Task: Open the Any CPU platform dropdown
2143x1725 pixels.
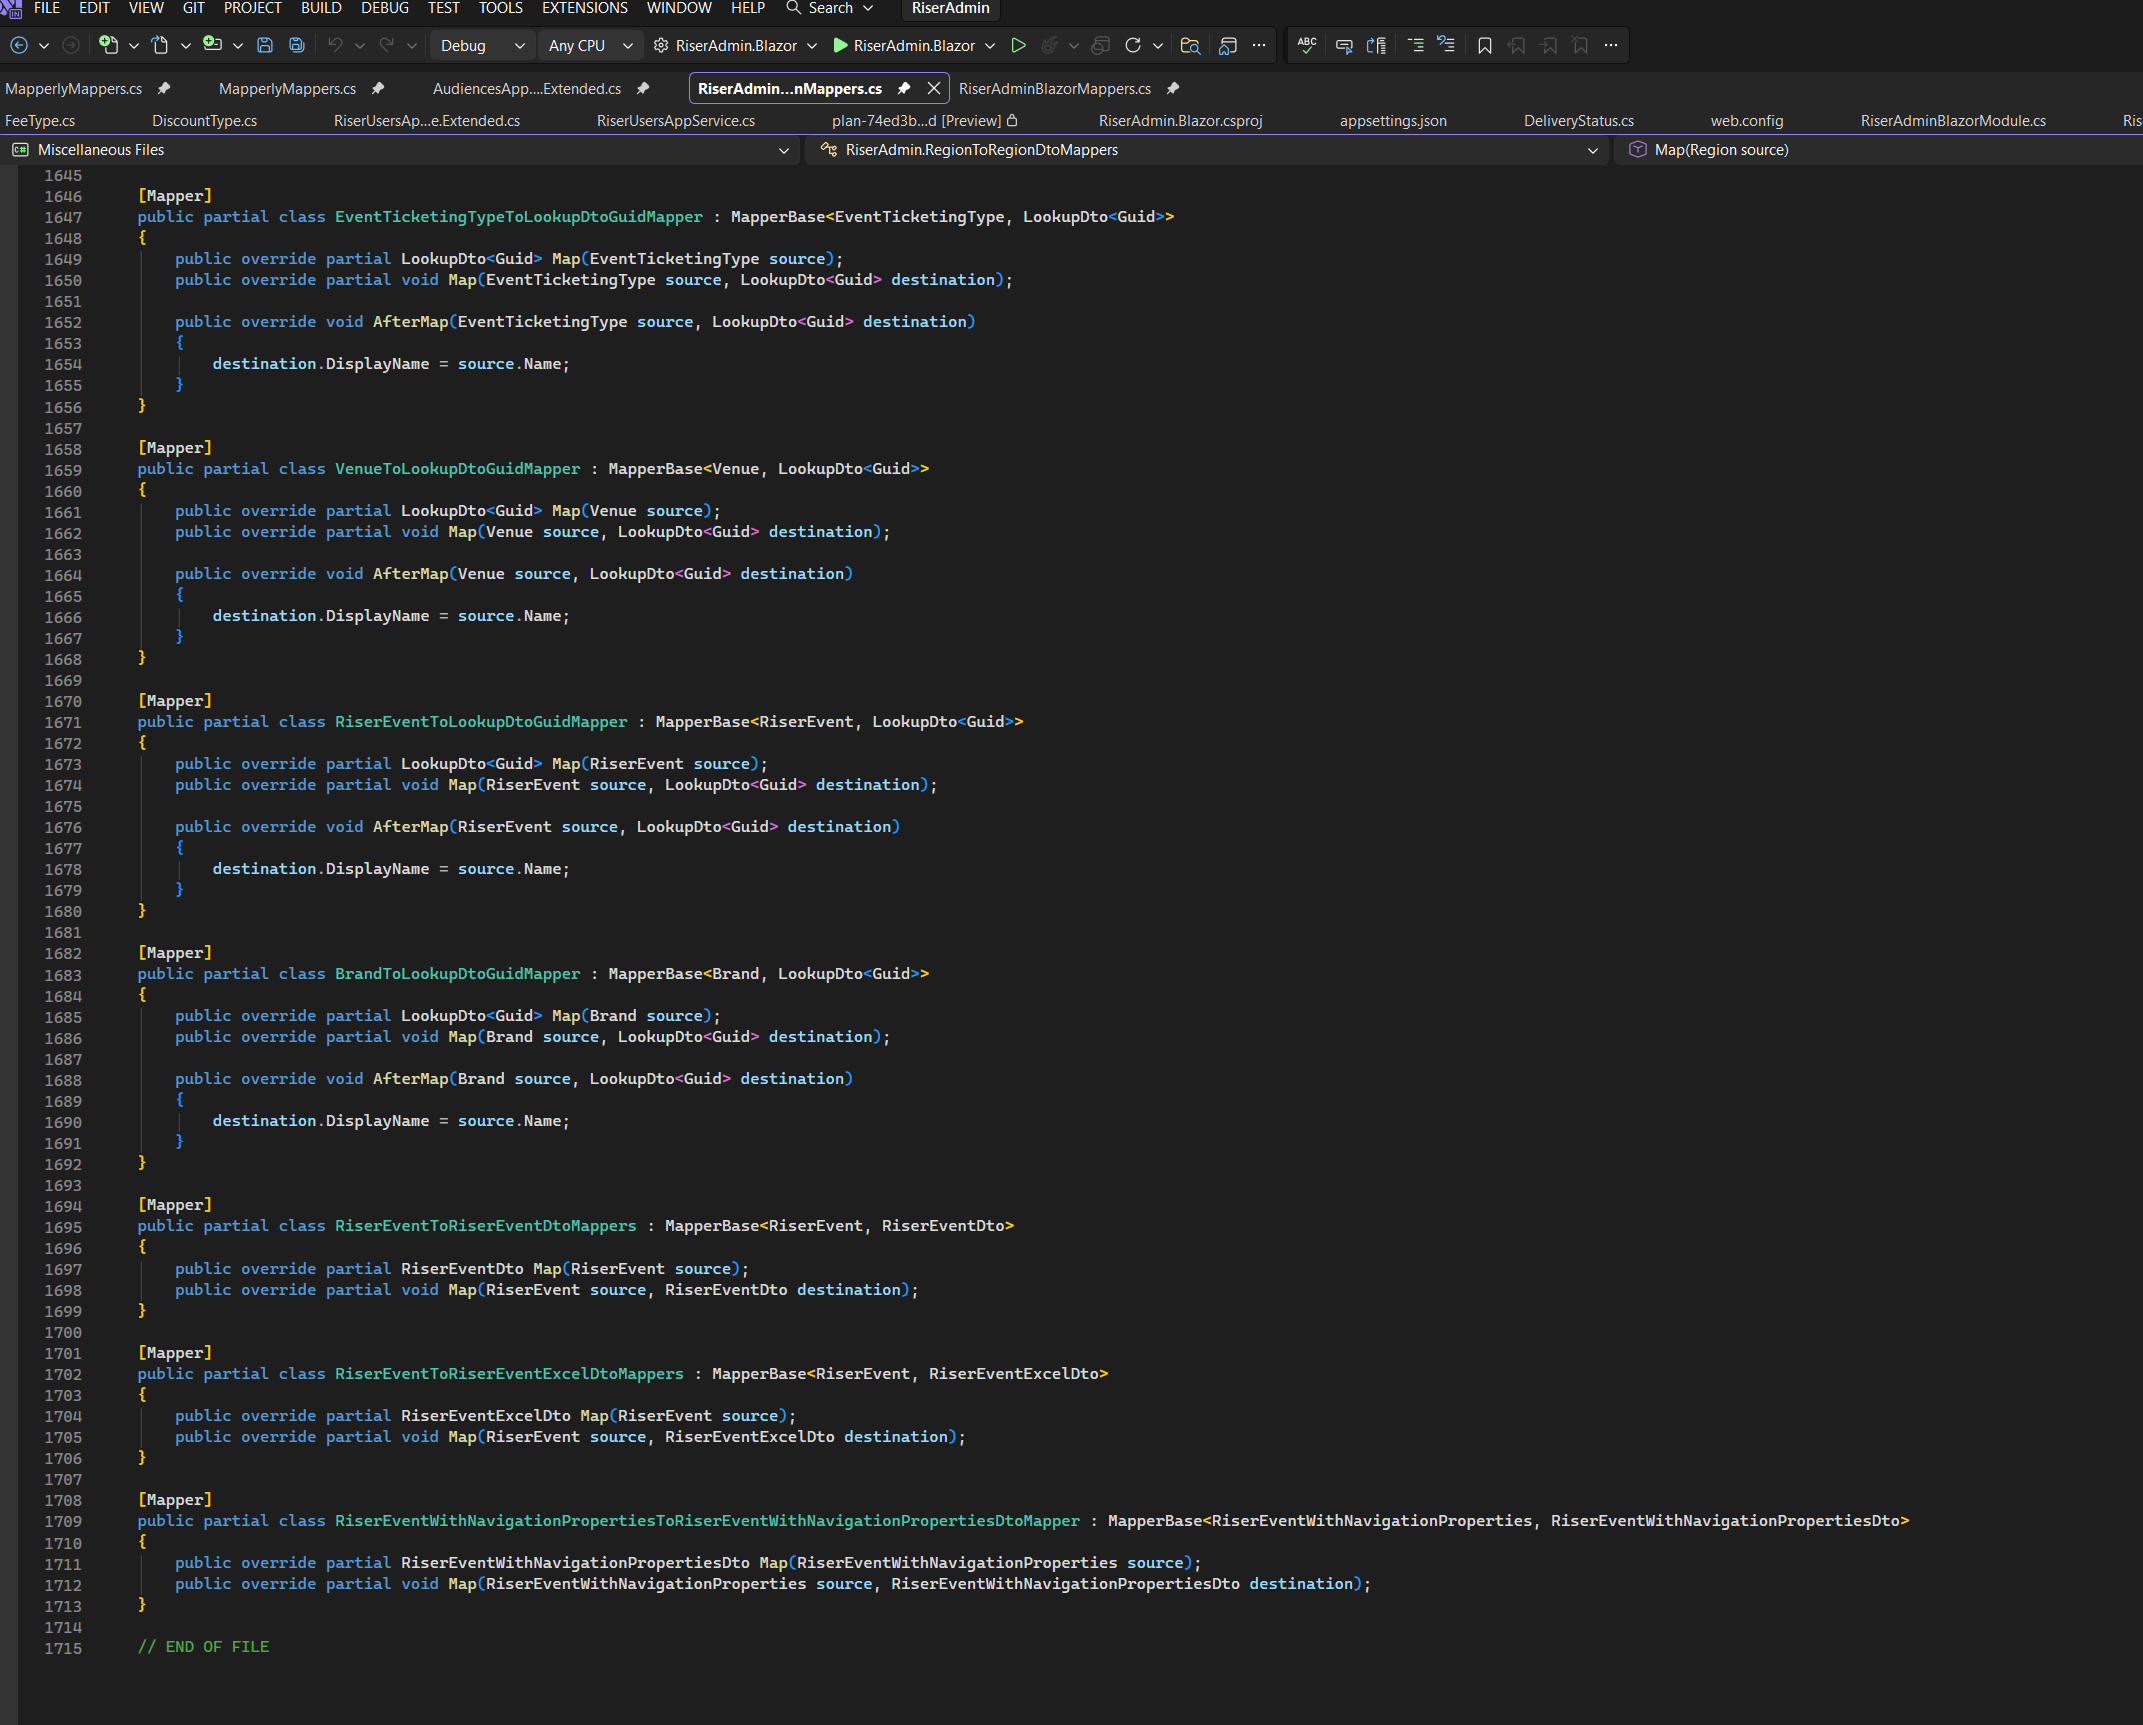Action: pyautogui.click(x=590, y=45)
